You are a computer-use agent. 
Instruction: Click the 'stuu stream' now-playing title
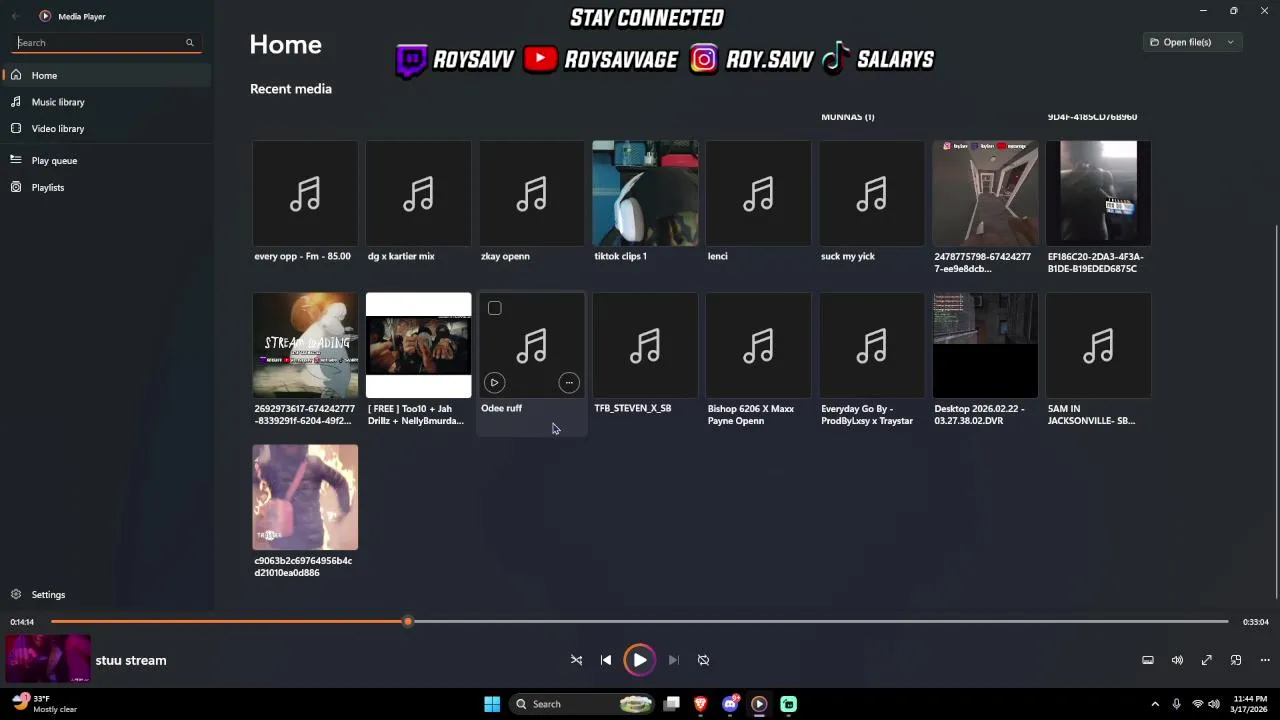coord(131,660)
